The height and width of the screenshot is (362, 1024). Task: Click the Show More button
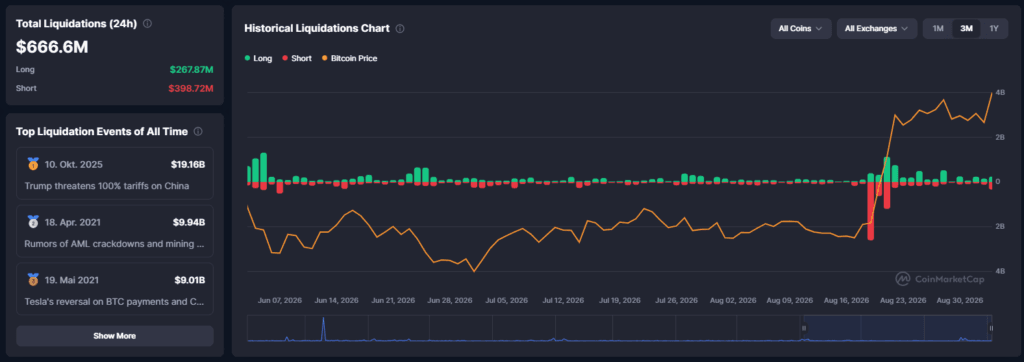[x=115, y=336]
